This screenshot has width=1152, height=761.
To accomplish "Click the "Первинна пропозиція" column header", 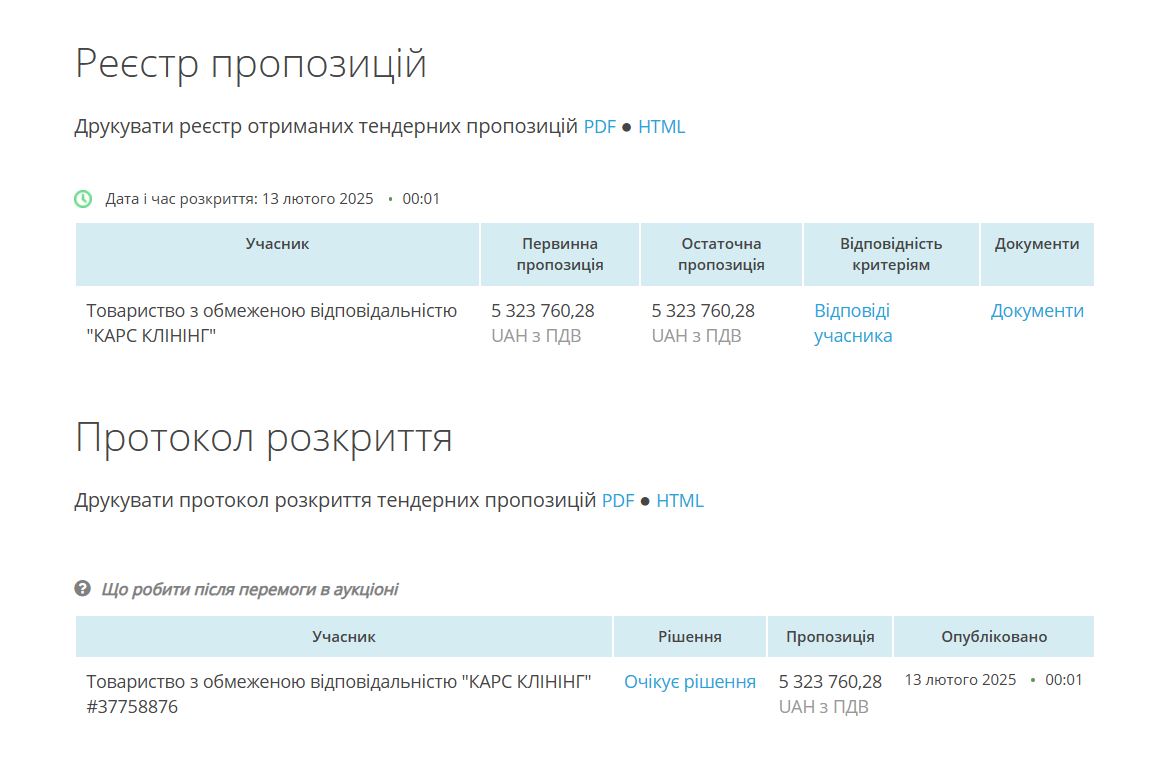I will click(x=559, y=254).
